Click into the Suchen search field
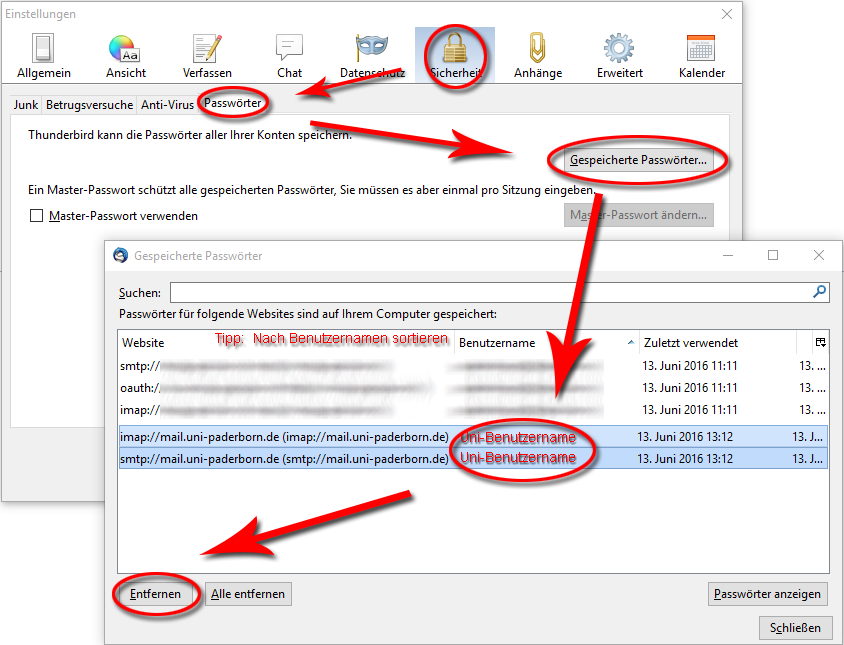 (492, 292)
